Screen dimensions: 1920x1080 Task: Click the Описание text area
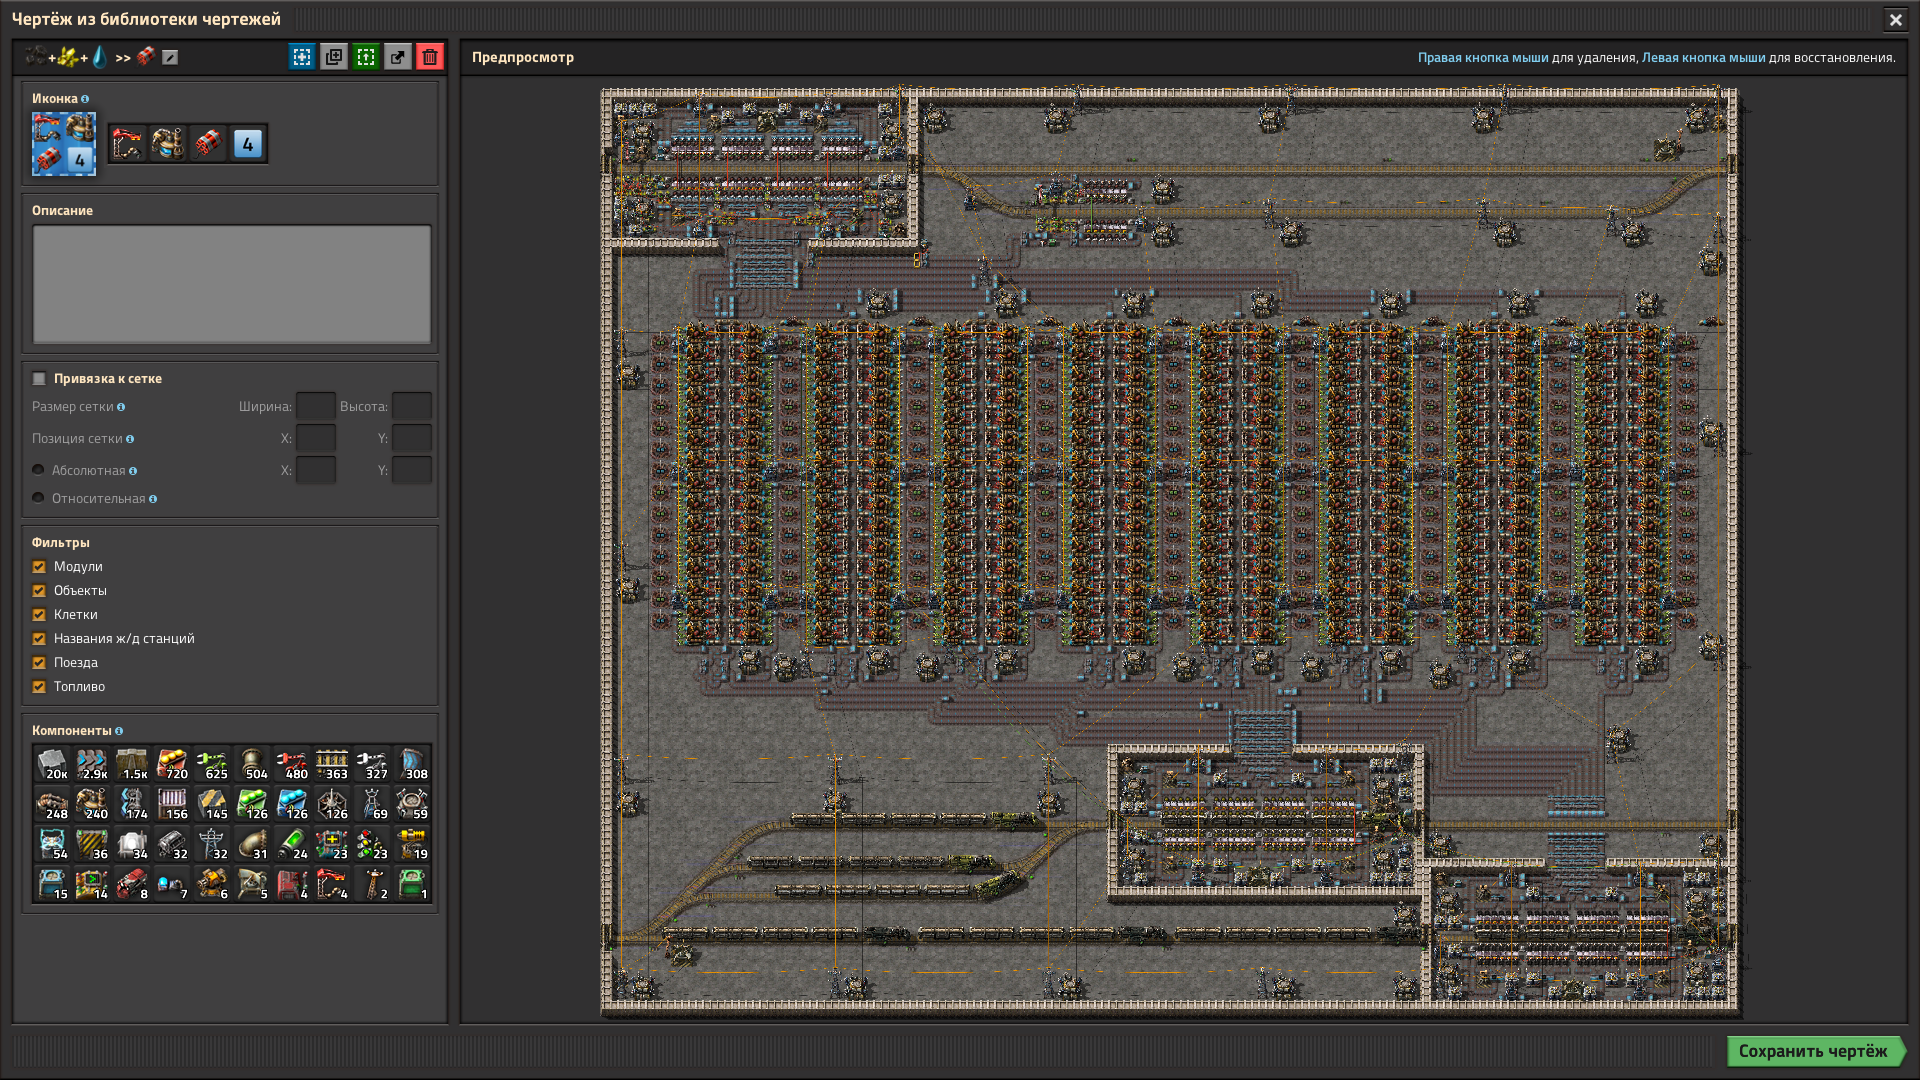point(232,284)
